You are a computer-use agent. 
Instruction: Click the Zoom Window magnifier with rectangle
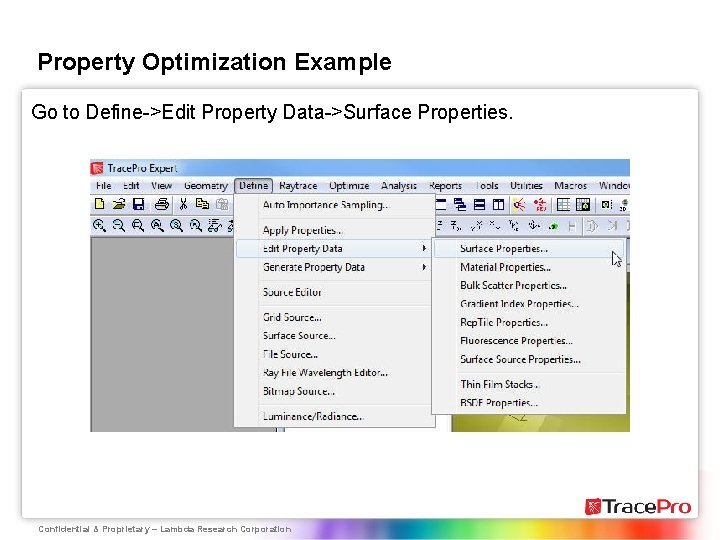[138, 225]
